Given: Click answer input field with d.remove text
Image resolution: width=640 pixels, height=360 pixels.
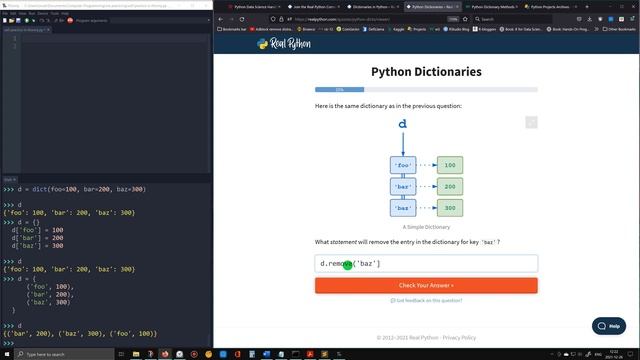Looking at the screenshot, I should coord(426,264).
